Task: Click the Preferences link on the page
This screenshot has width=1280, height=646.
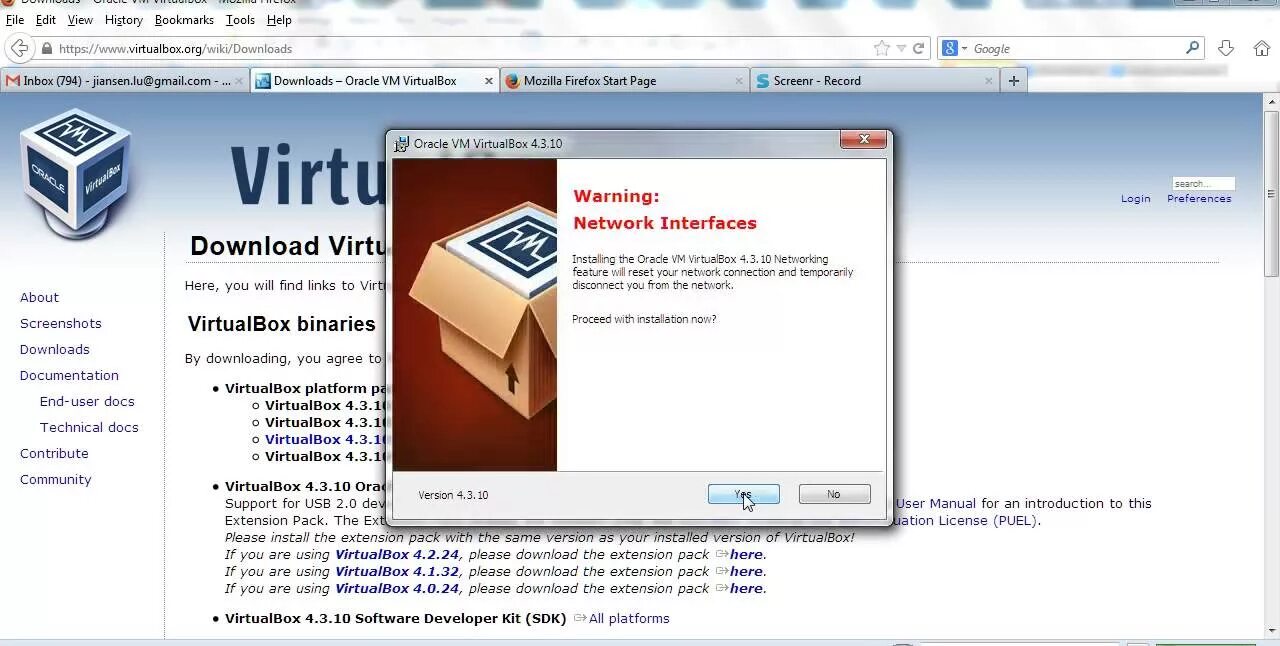Action: (1199, 198)
